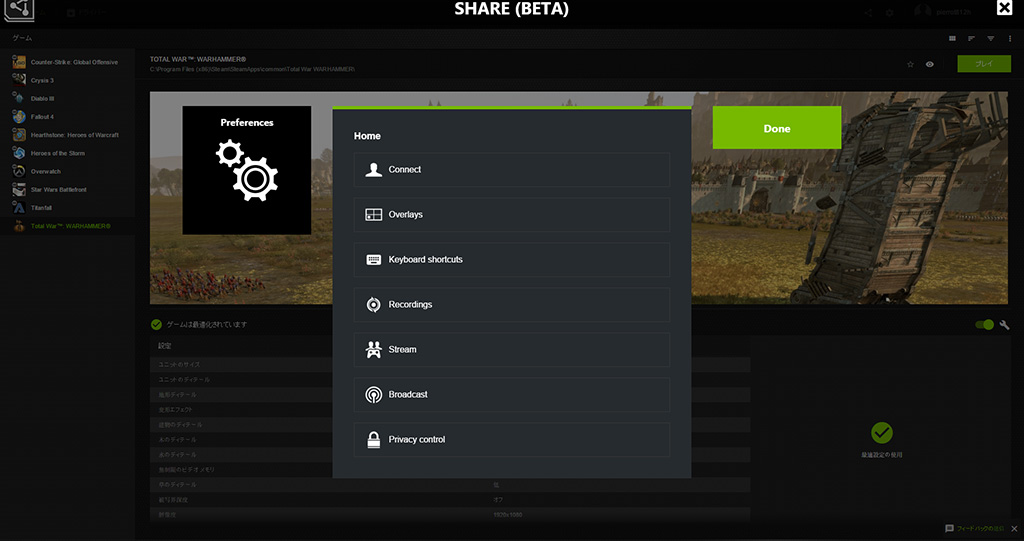Open the Recordings settings
Viewport: 1024px width, 541px height.
(511, 304)
